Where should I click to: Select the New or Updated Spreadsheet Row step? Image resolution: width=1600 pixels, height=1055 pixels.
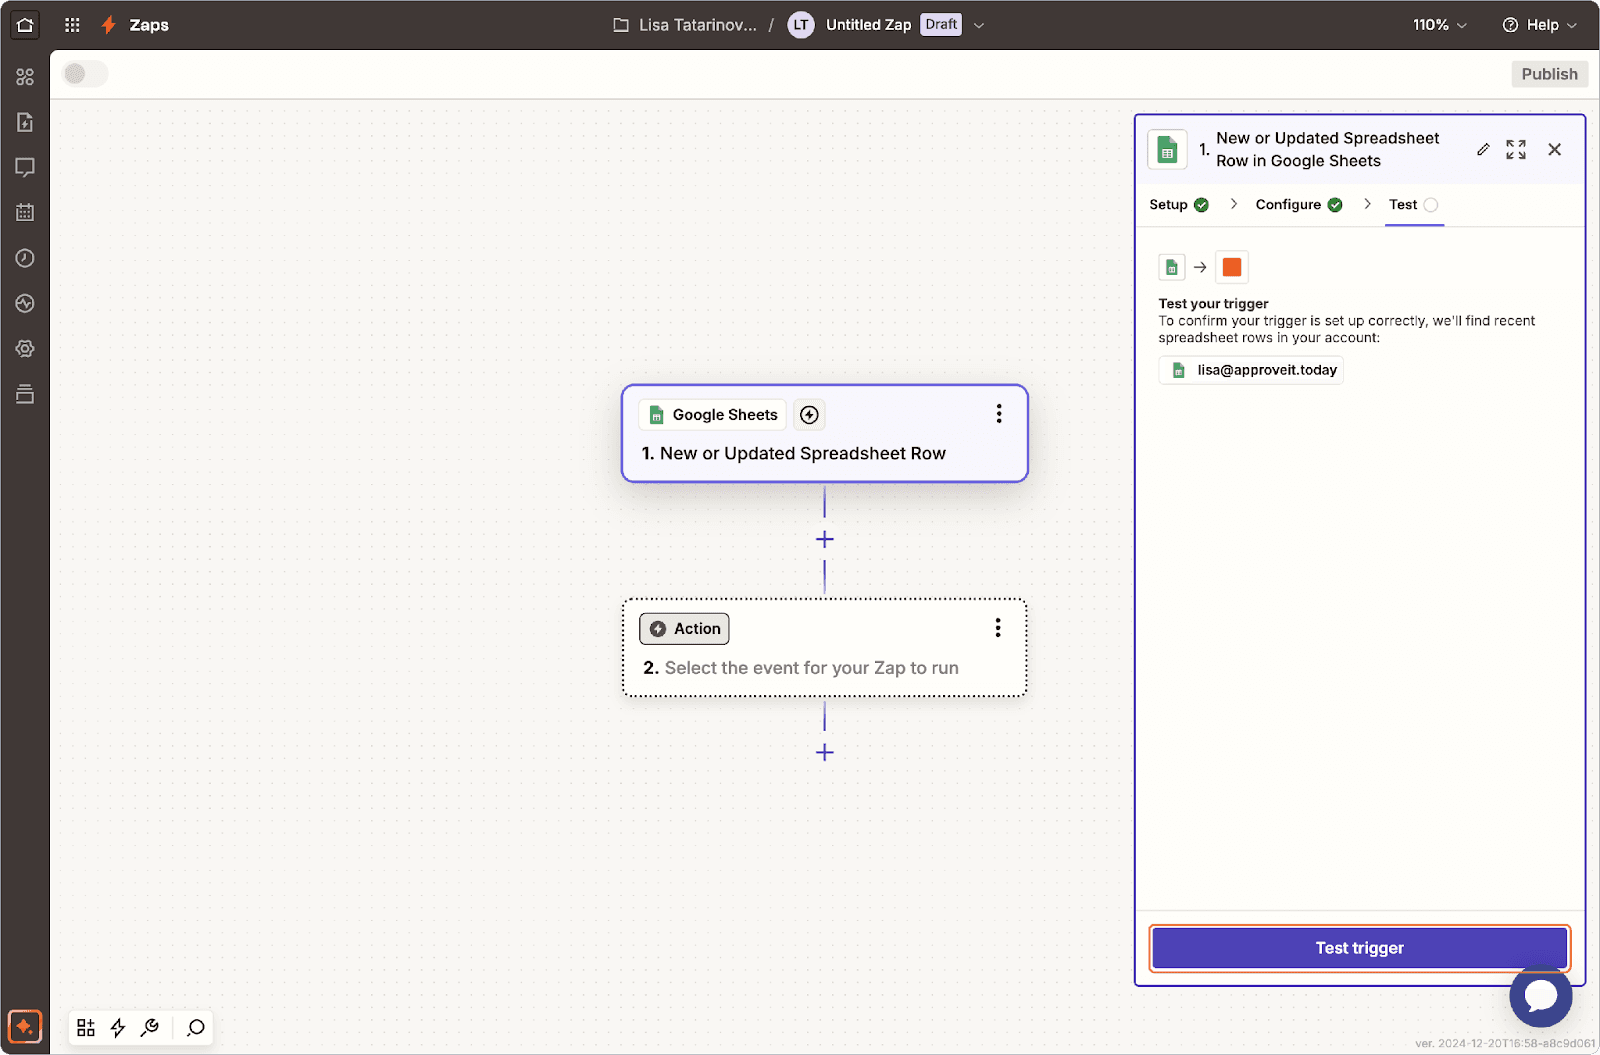click(825, 433)
